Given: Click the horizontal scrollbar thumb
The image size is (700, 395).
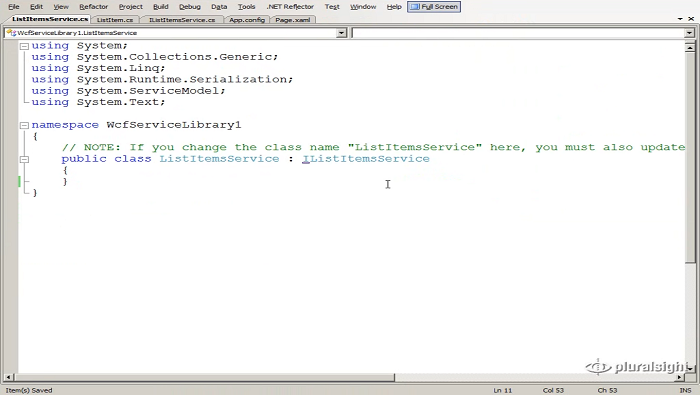Looking at the screenshot, I should 204,378.
